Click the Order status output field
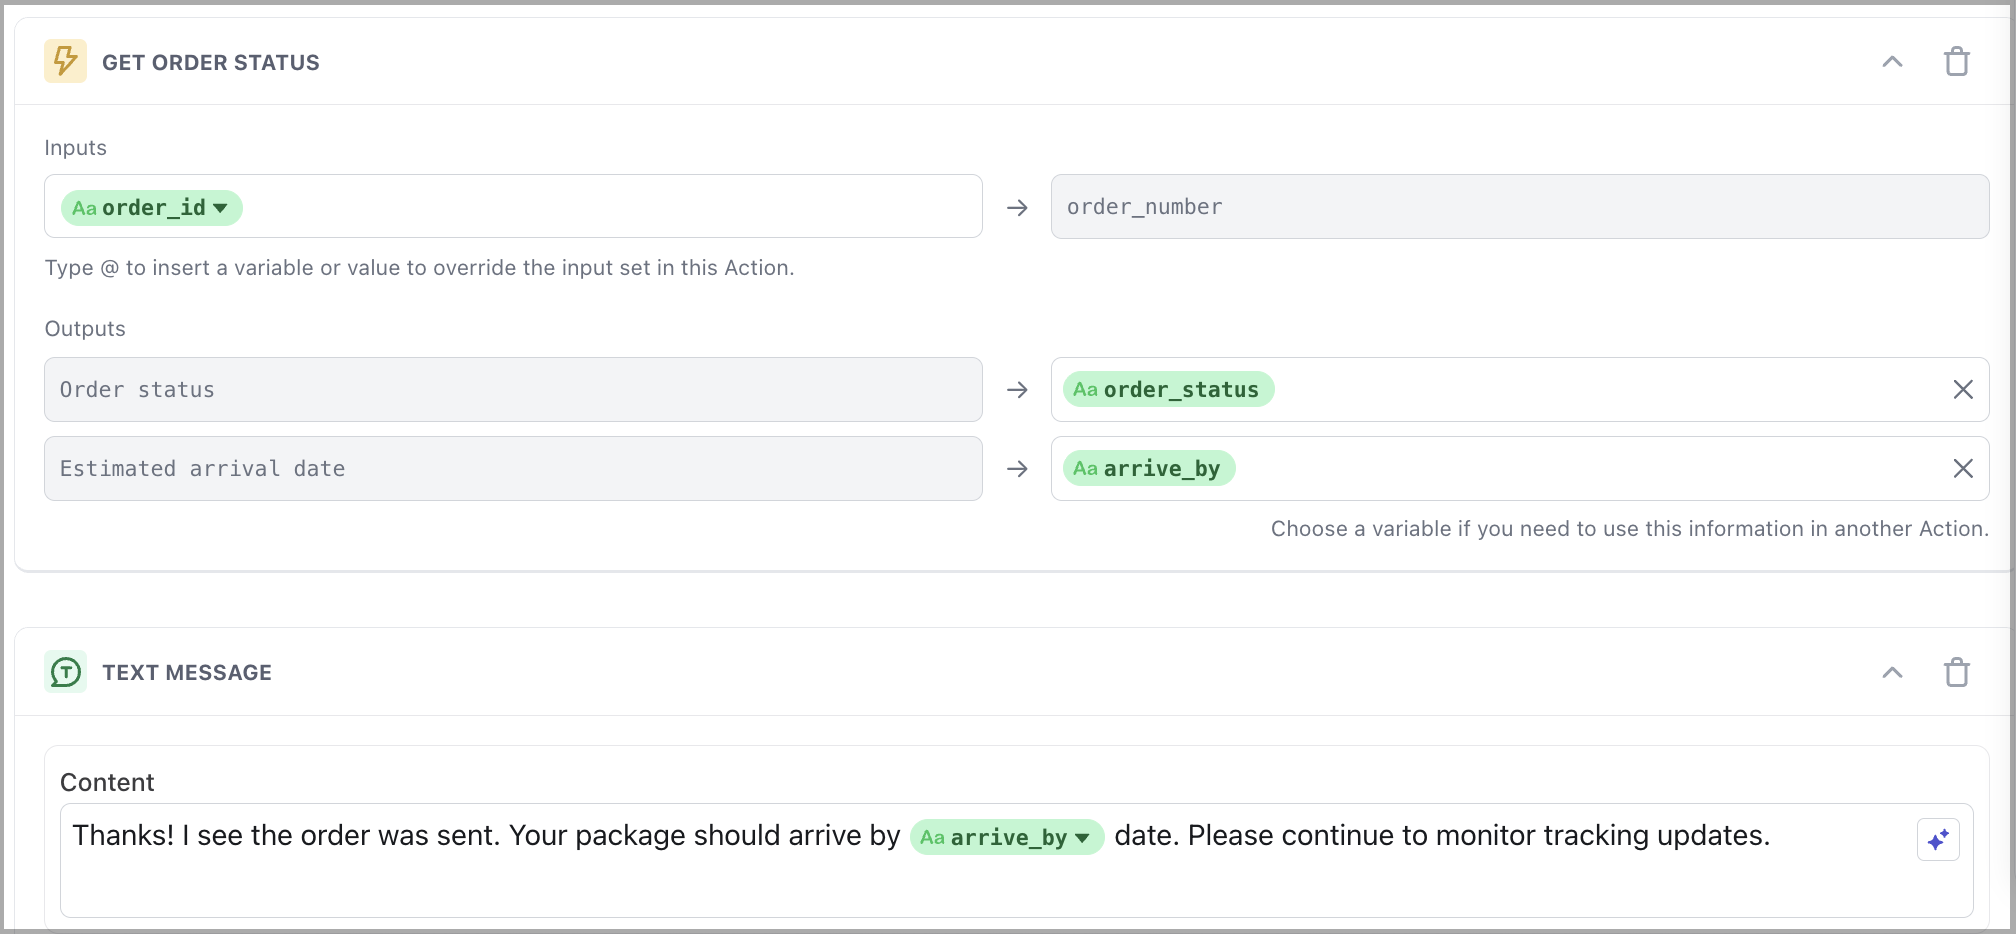2016x934 pixels. pos(512,390)
